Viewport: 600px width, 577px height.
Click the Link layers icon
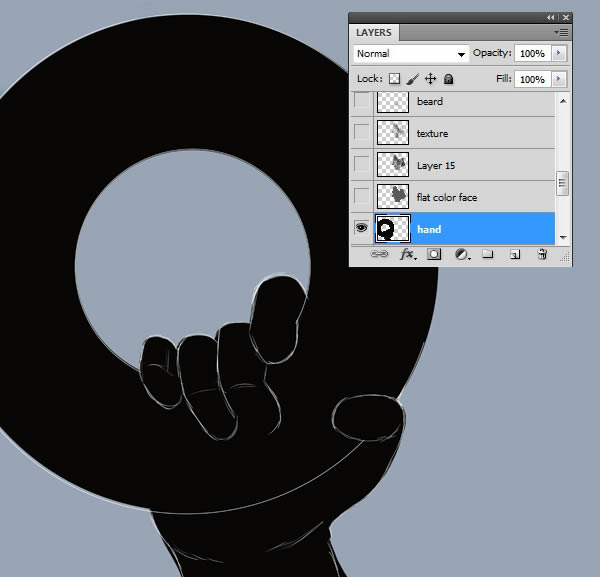[379, 254]
